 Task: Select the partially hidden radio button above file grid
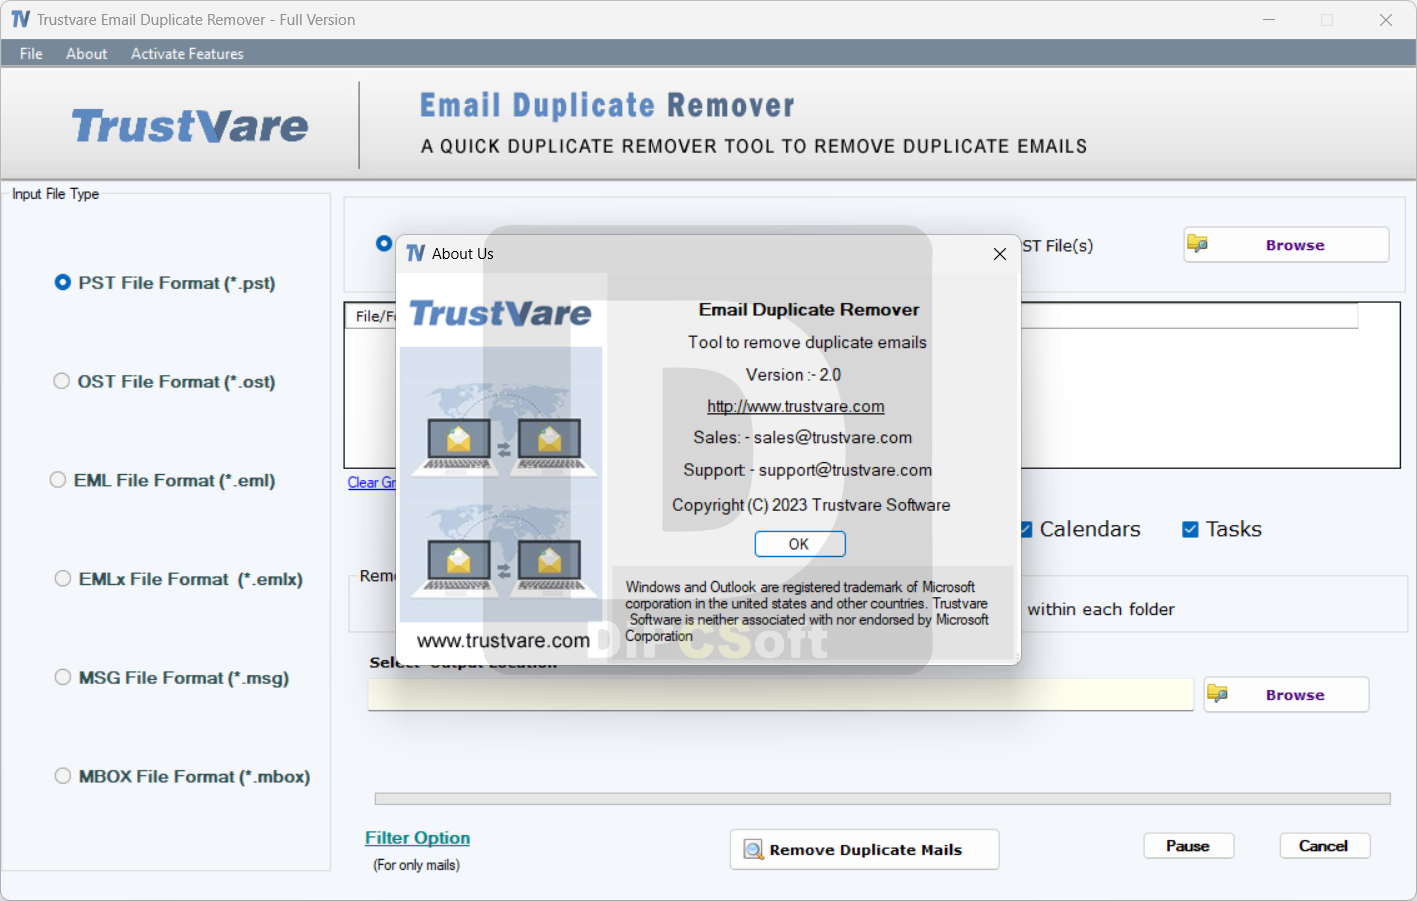tap(383, 243)
